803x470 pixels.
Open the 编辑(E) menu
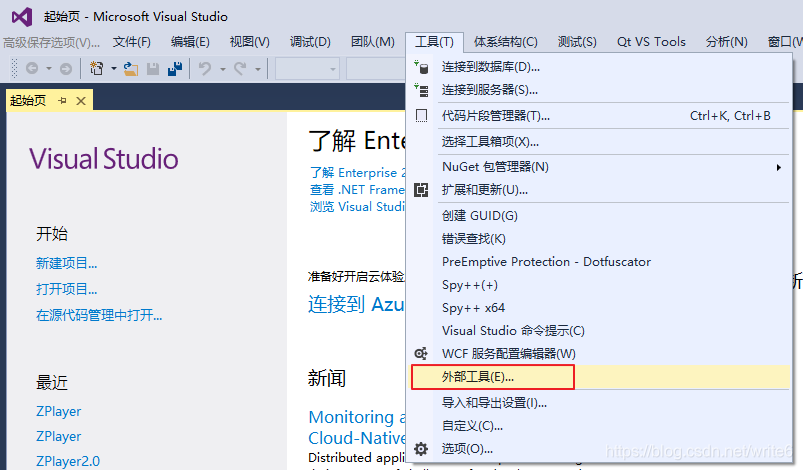190,41
